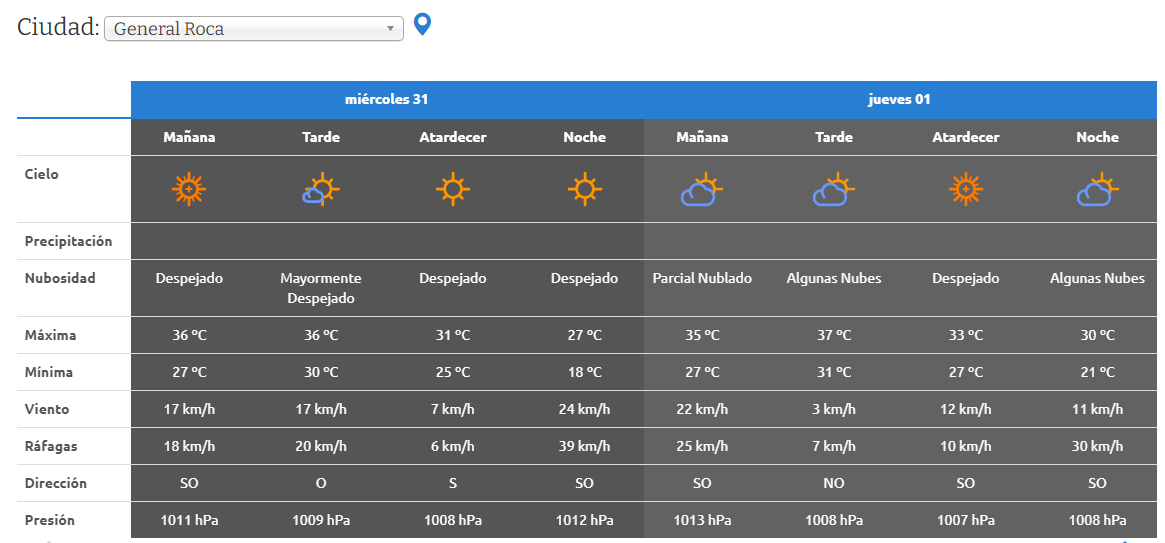Select the miércoles 31 day header
The image size is (1165, 543).
point(386,100)
